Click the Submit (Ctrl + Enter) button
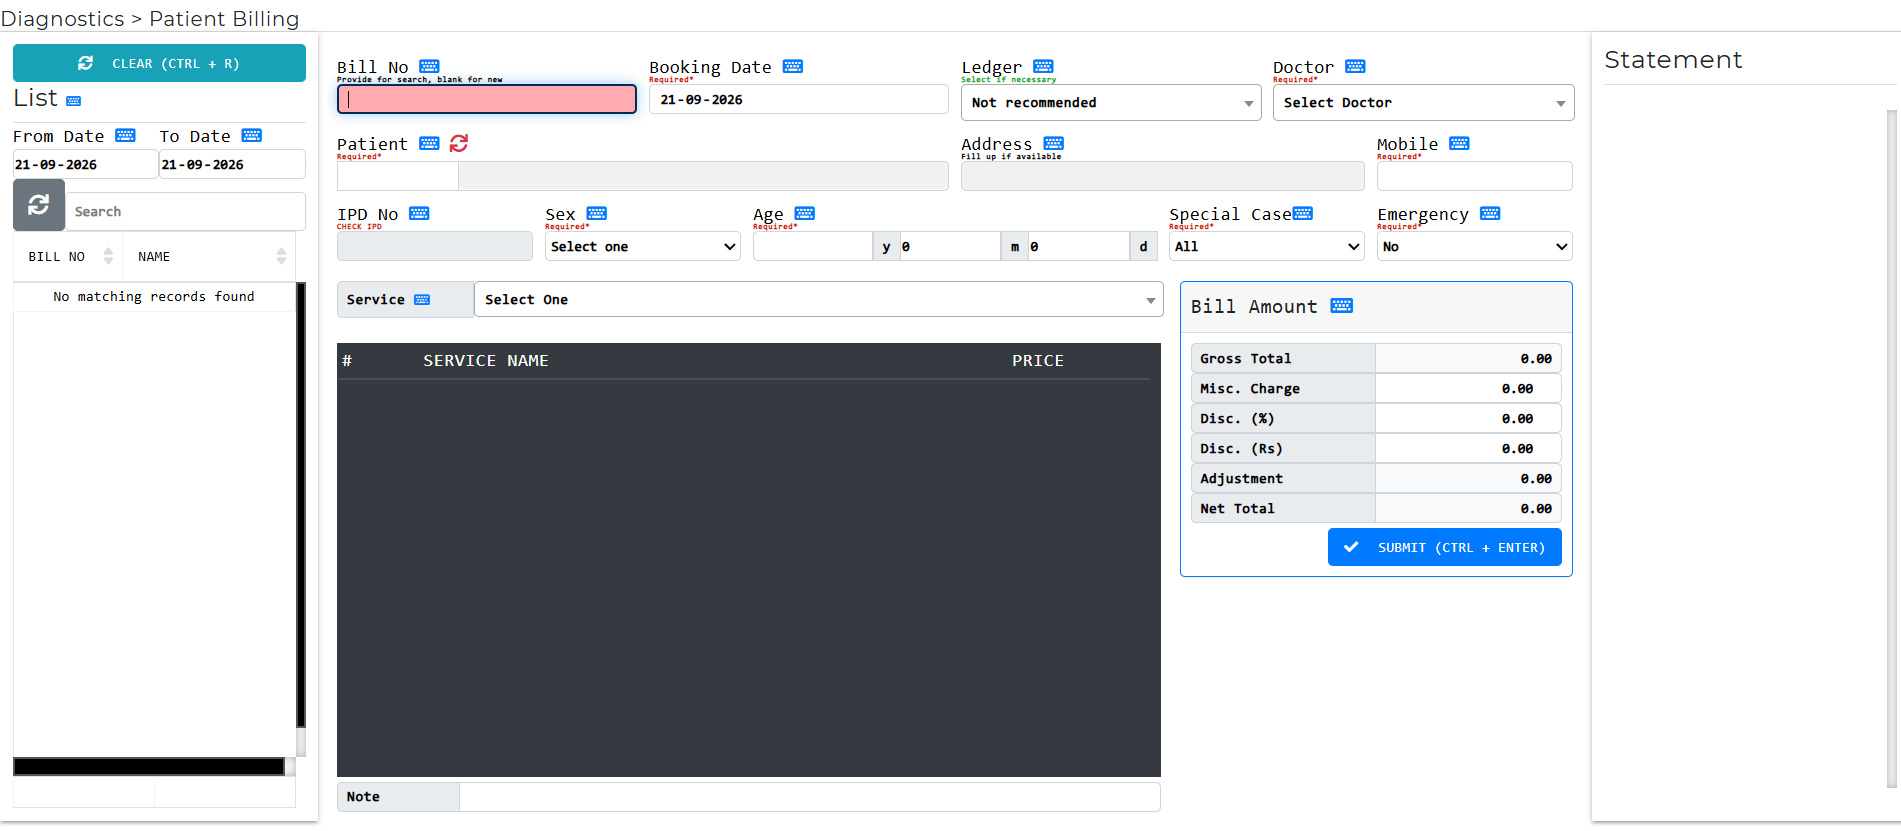The height and width of the screenshot is (831, 1901). click(1444, 547)
